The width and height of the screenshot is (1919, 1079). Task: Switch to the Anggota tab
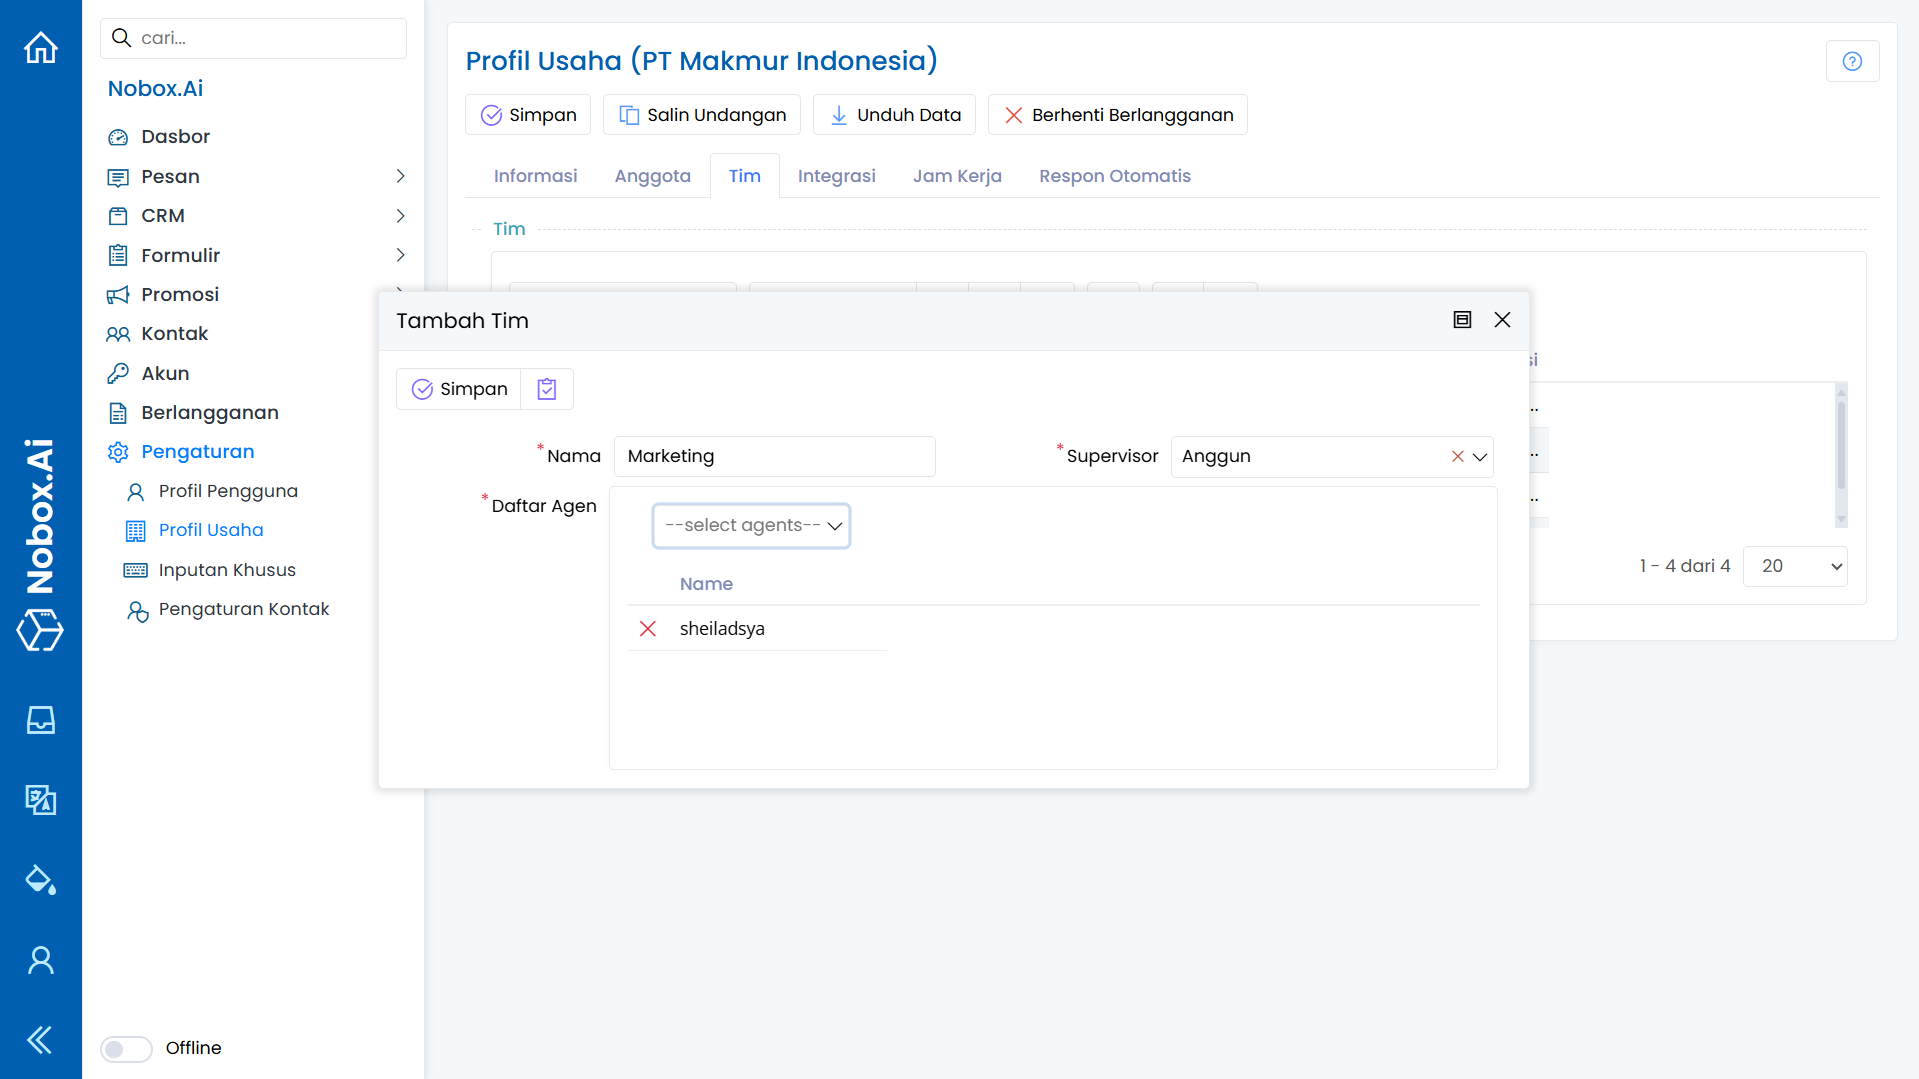click(x=652, y=176)
